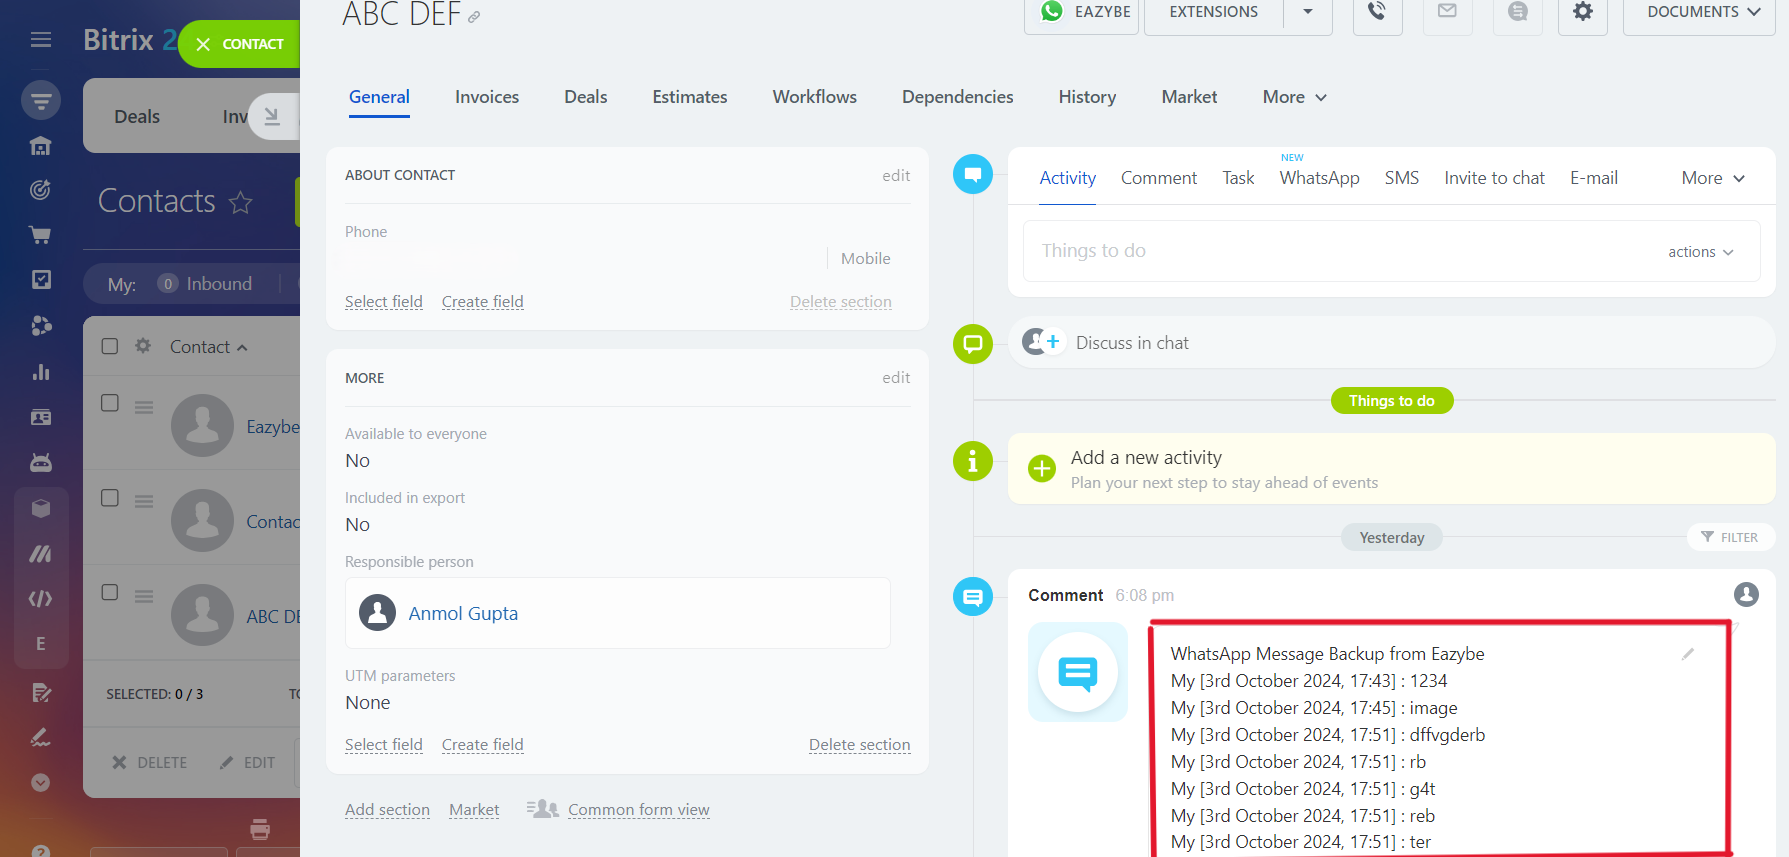Click the copy link icon beside ABC DEF
Viewport: 1789px width, 857px height.
pyautogui.click(x=474, y=17)
